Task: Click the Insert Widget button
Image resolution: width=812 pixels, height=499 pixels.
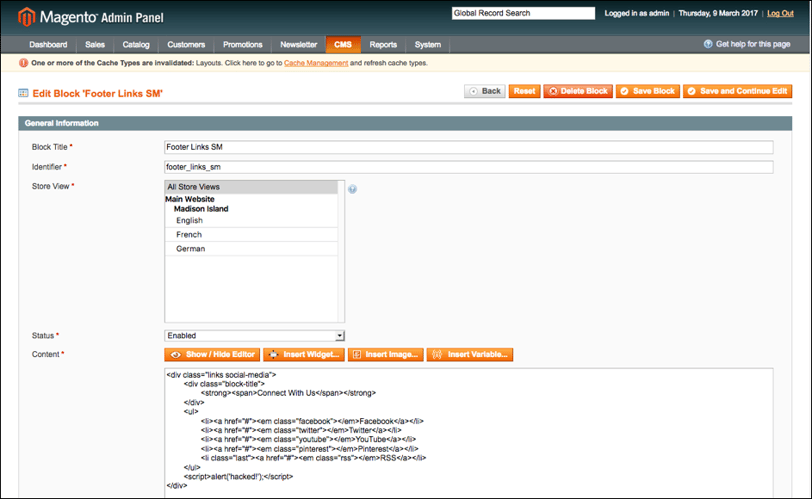Action: (303, 354)
